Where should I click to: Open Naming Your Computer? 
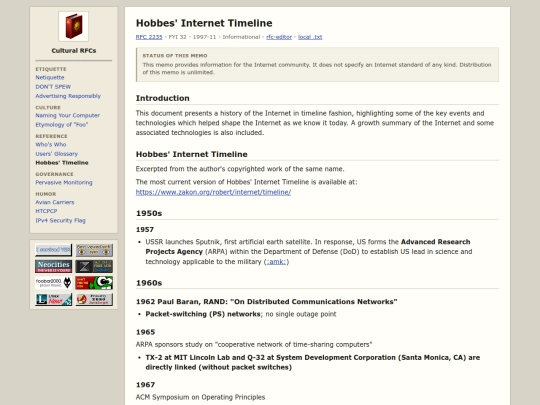(68, 115)
